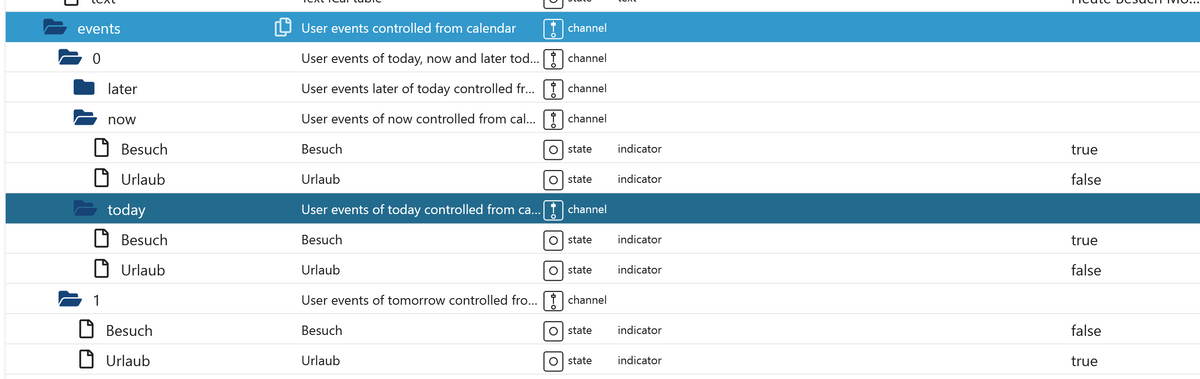Collapse the folder named 1
This screenshot has width=1200, height=379.
tap(70, 300)
